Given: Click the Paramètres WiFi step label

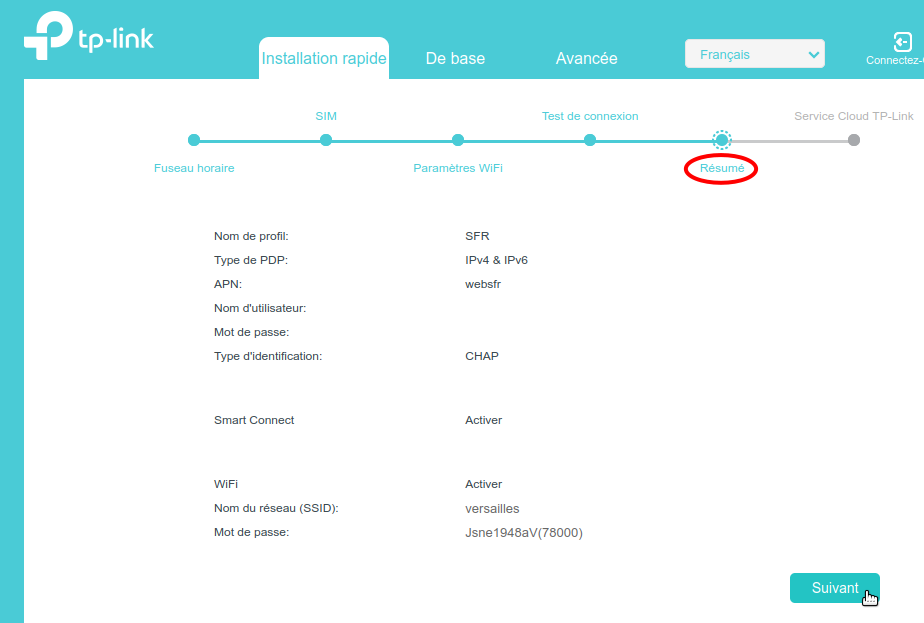Looking at the screenshot, I should (x=458, y=168).
